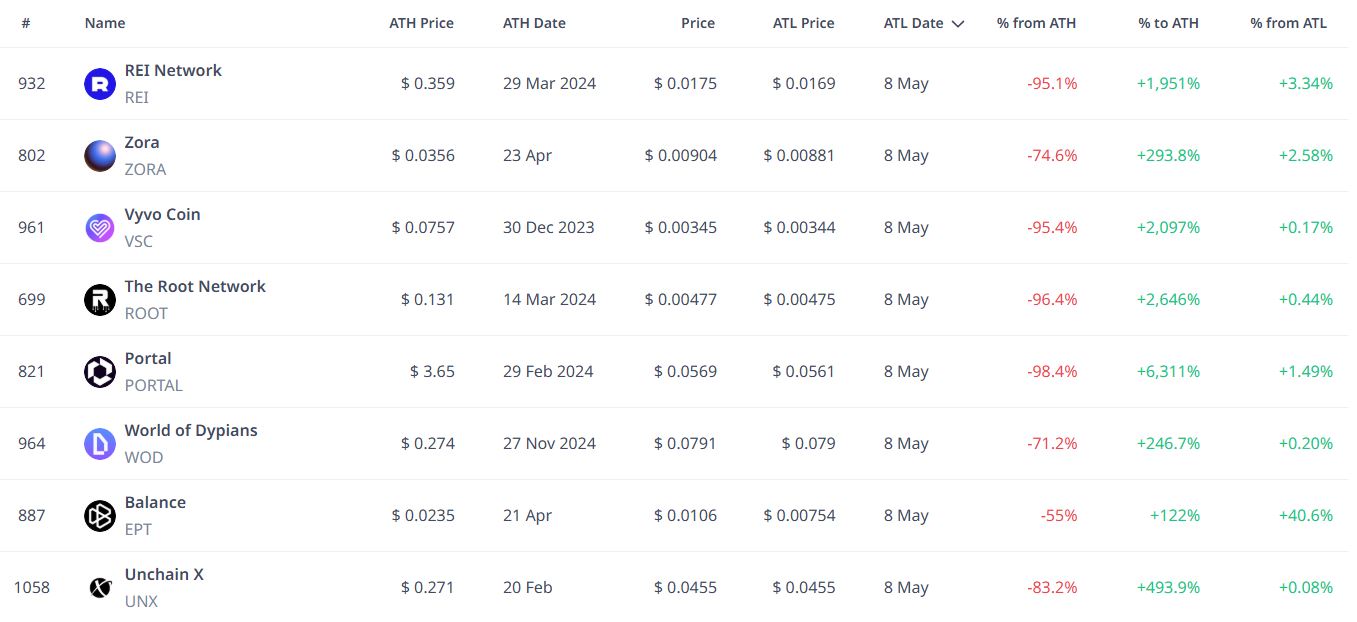Viewport: 1357px width, 622px height.
Task: Toggle sort arrow next to ATL Date
Action: pos(958,24)
